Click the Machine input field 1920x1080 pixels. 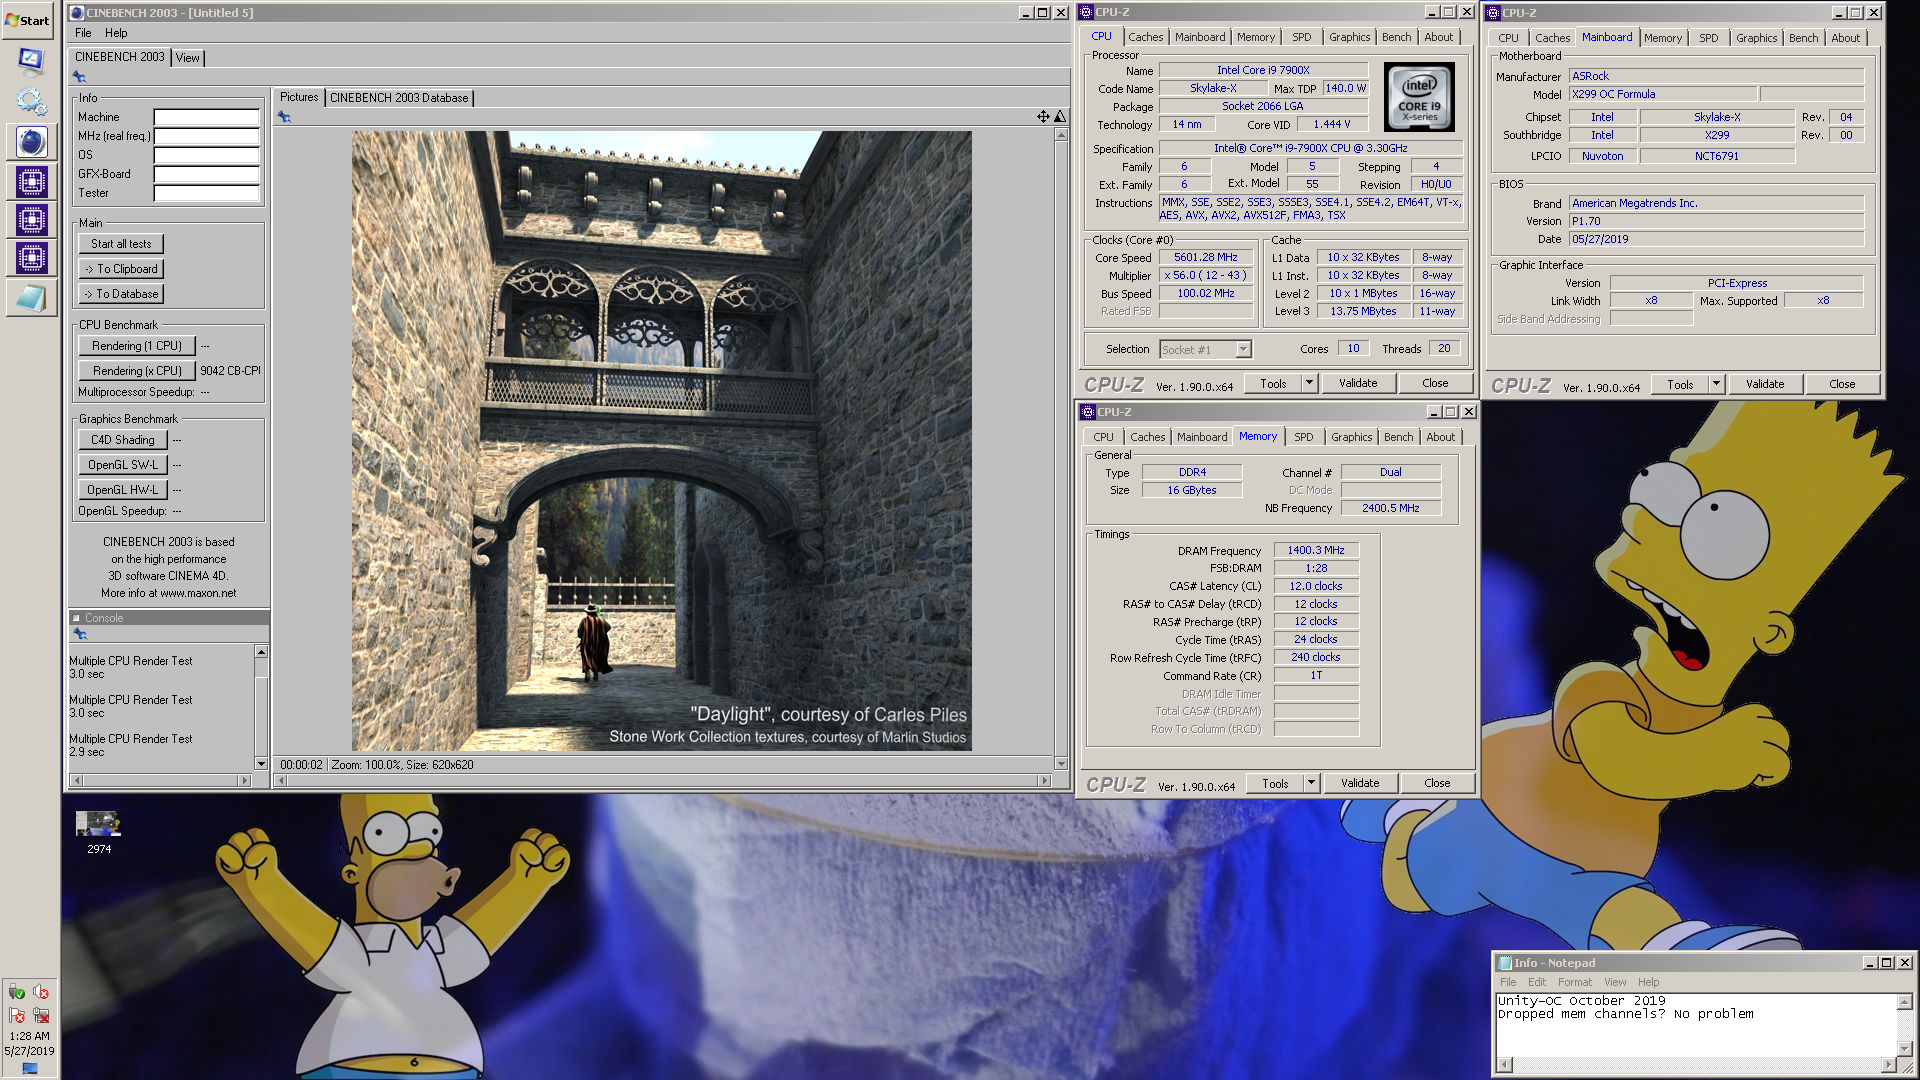point(206,117)
